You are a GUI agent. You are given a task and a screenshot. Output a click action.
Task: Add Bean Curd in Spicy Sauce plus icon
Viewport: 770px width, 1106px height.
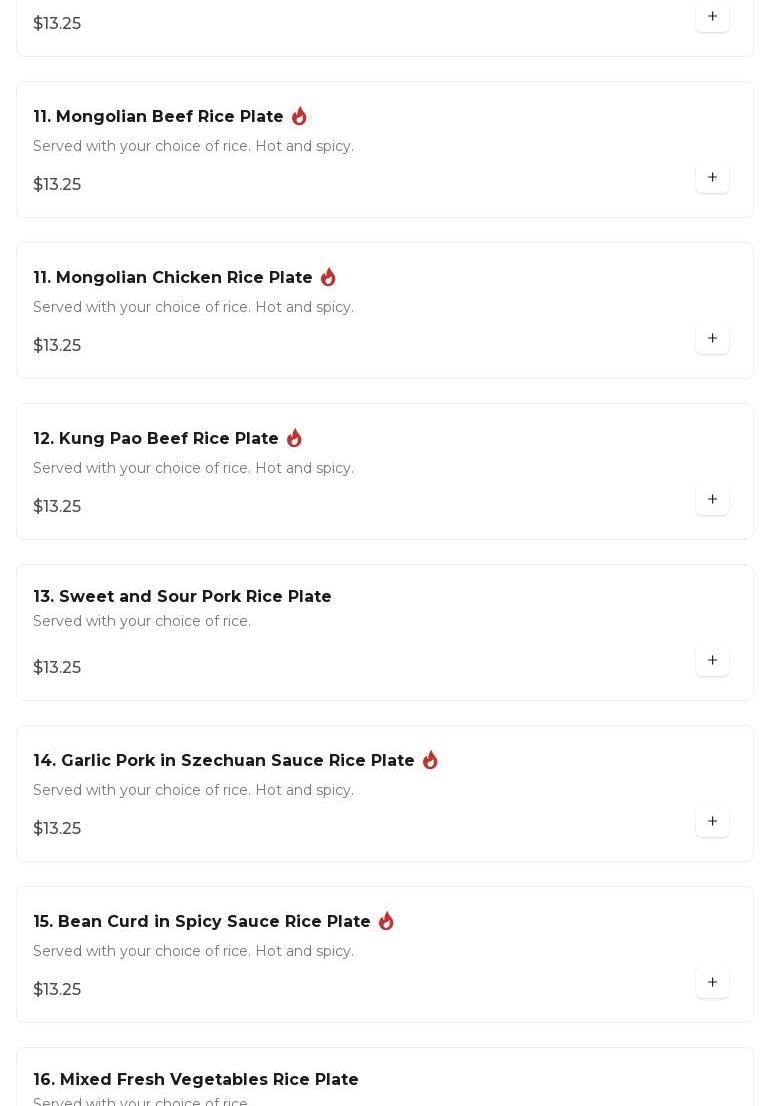712,982
